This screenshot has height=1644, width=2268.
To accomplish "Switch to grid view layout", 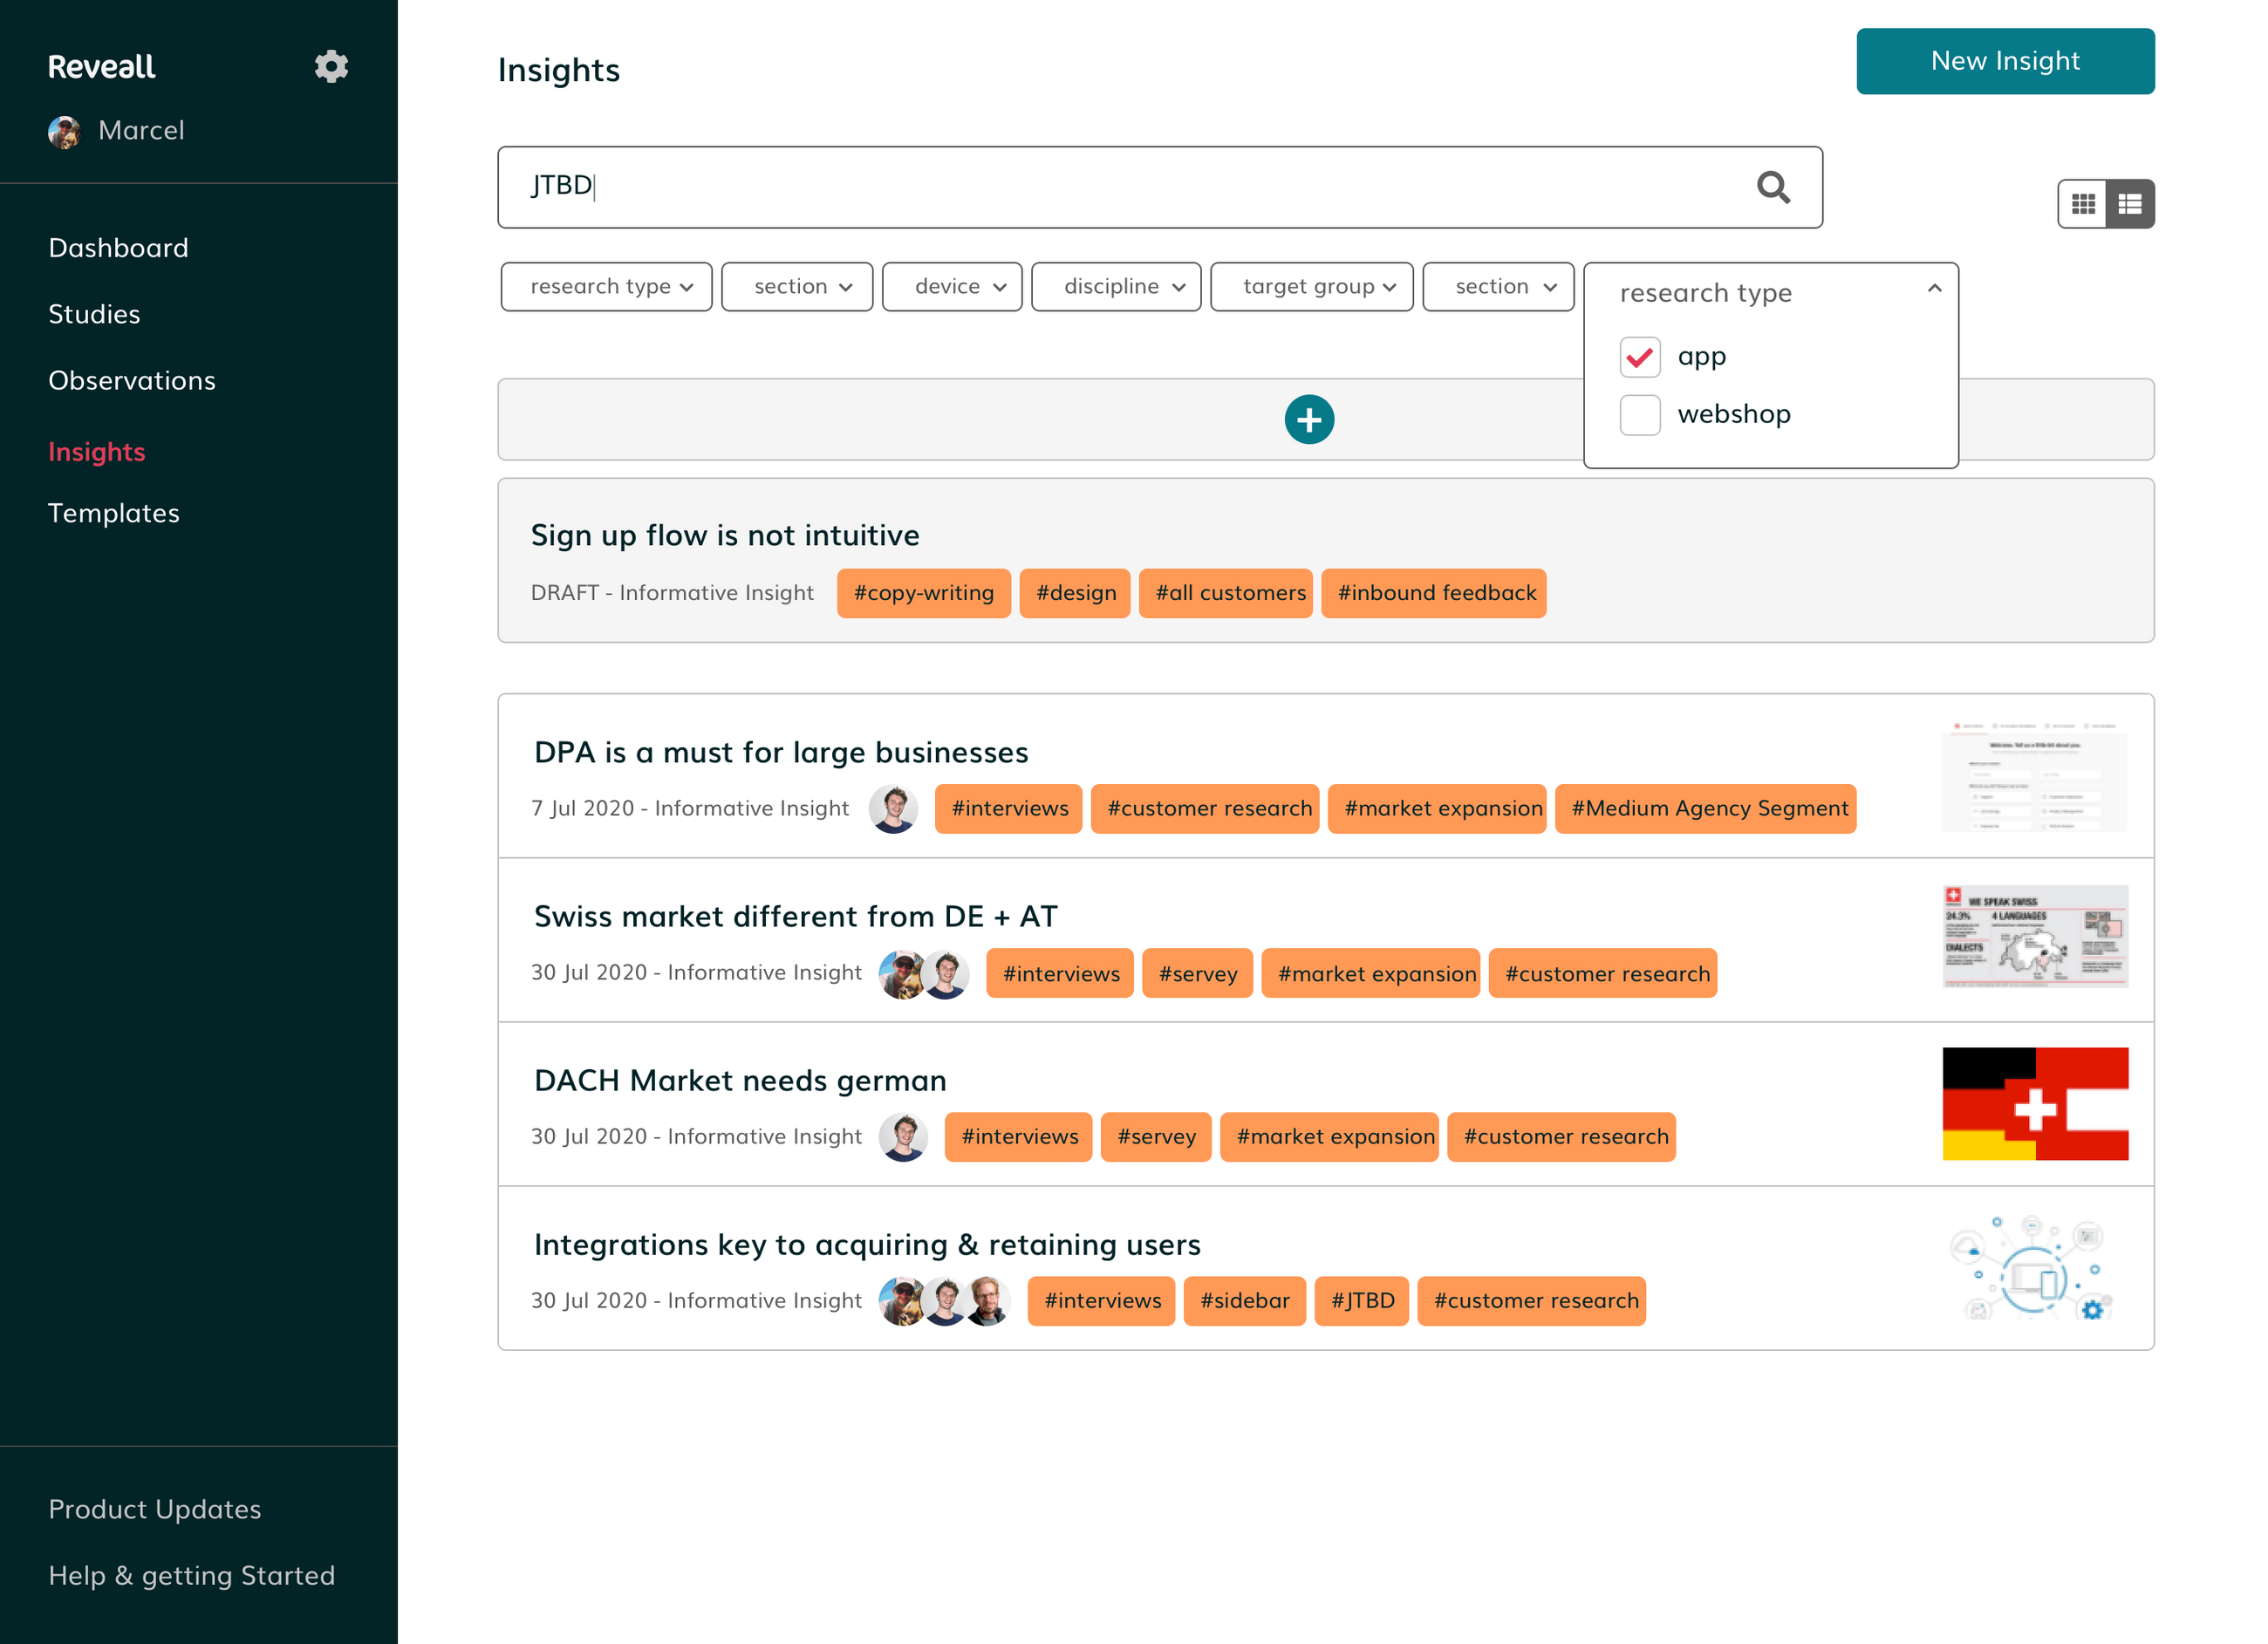I will pos(2083,204).
